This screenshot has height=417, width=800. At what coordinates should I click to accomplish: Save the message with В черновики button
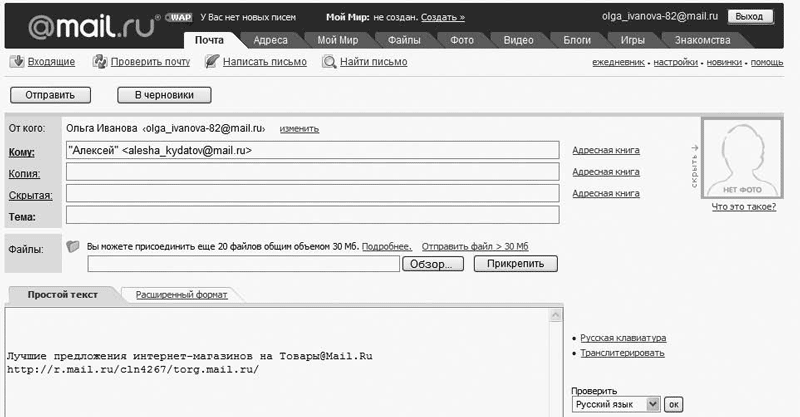point(164,96)
